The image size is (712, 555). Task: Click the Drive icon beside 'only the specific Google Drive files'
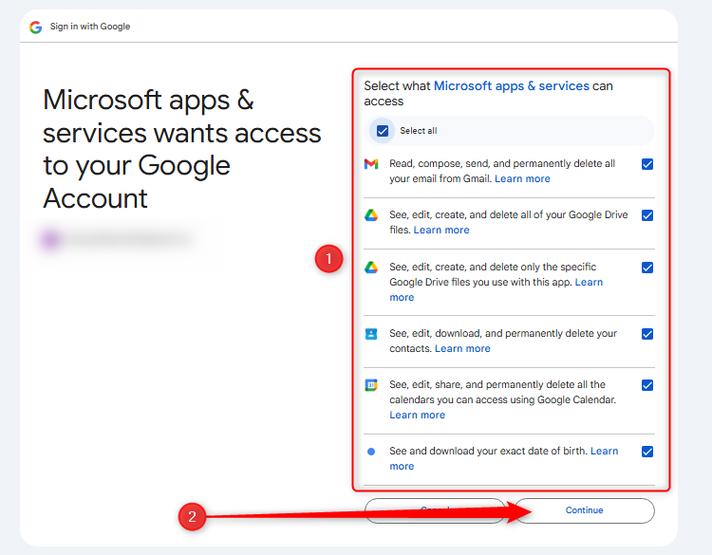coord(371,268)
